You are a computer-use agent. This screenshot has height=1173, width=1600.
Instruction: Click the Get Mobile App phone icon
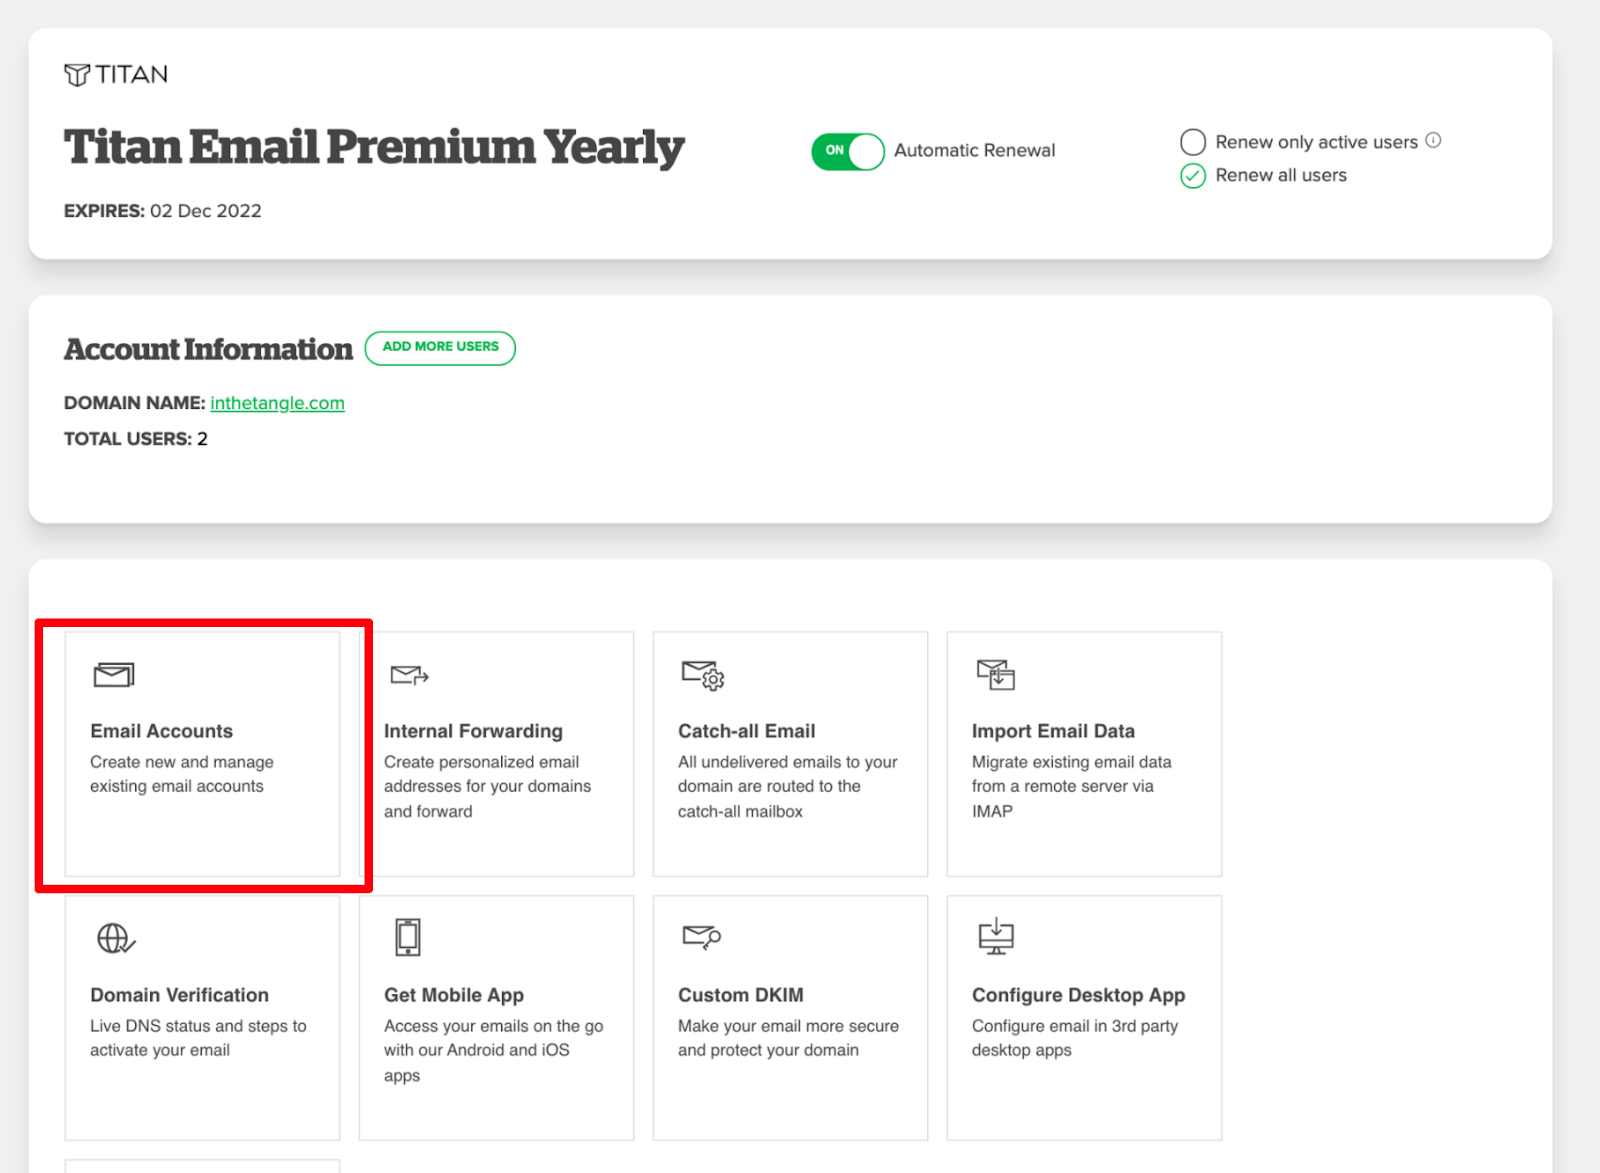coord(407,937)
